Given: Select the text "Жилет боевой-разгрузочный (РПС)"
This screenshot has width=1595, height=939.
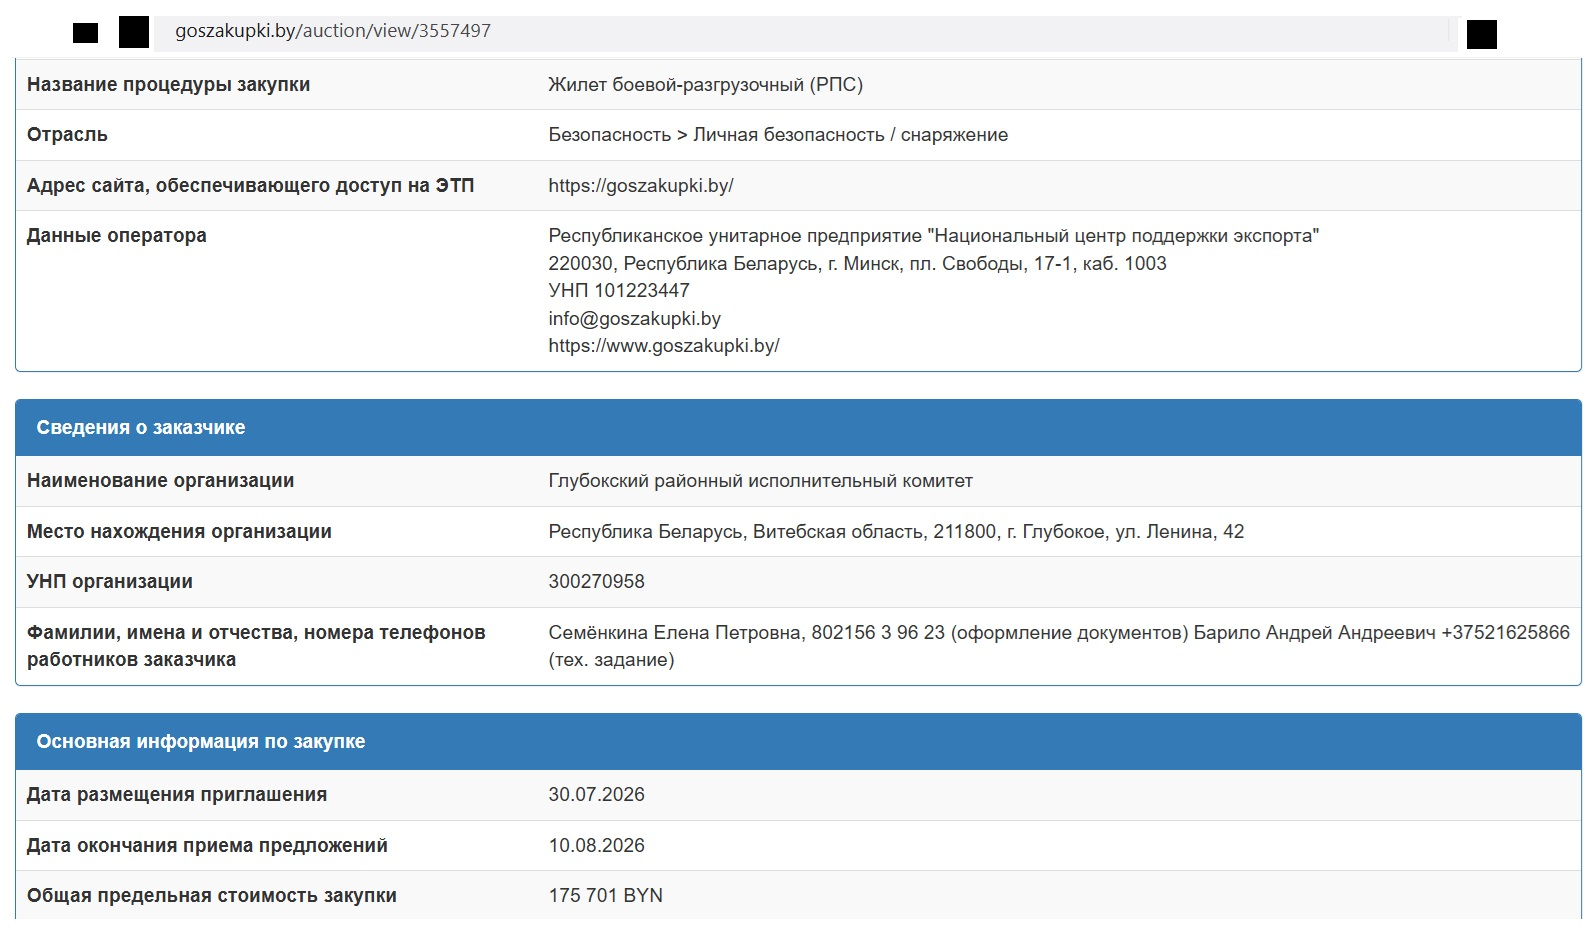Looking at the screenshot, I should [x=705, y=85].
